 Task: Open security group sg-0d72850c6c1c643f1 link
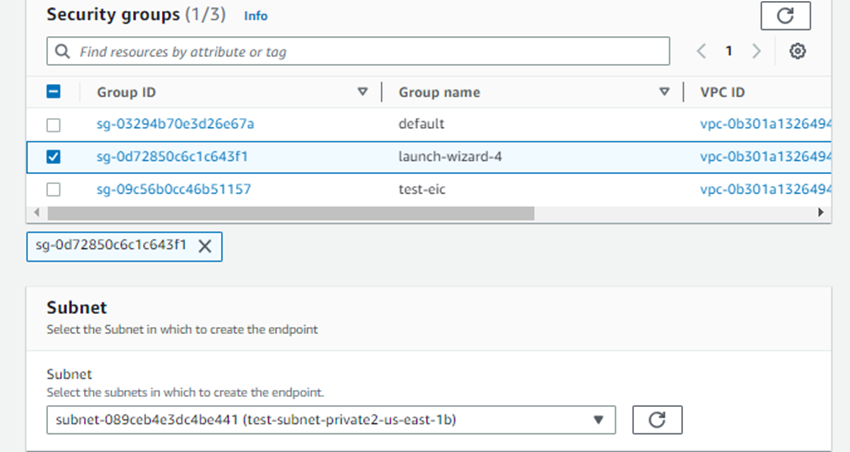coord(172,157)
